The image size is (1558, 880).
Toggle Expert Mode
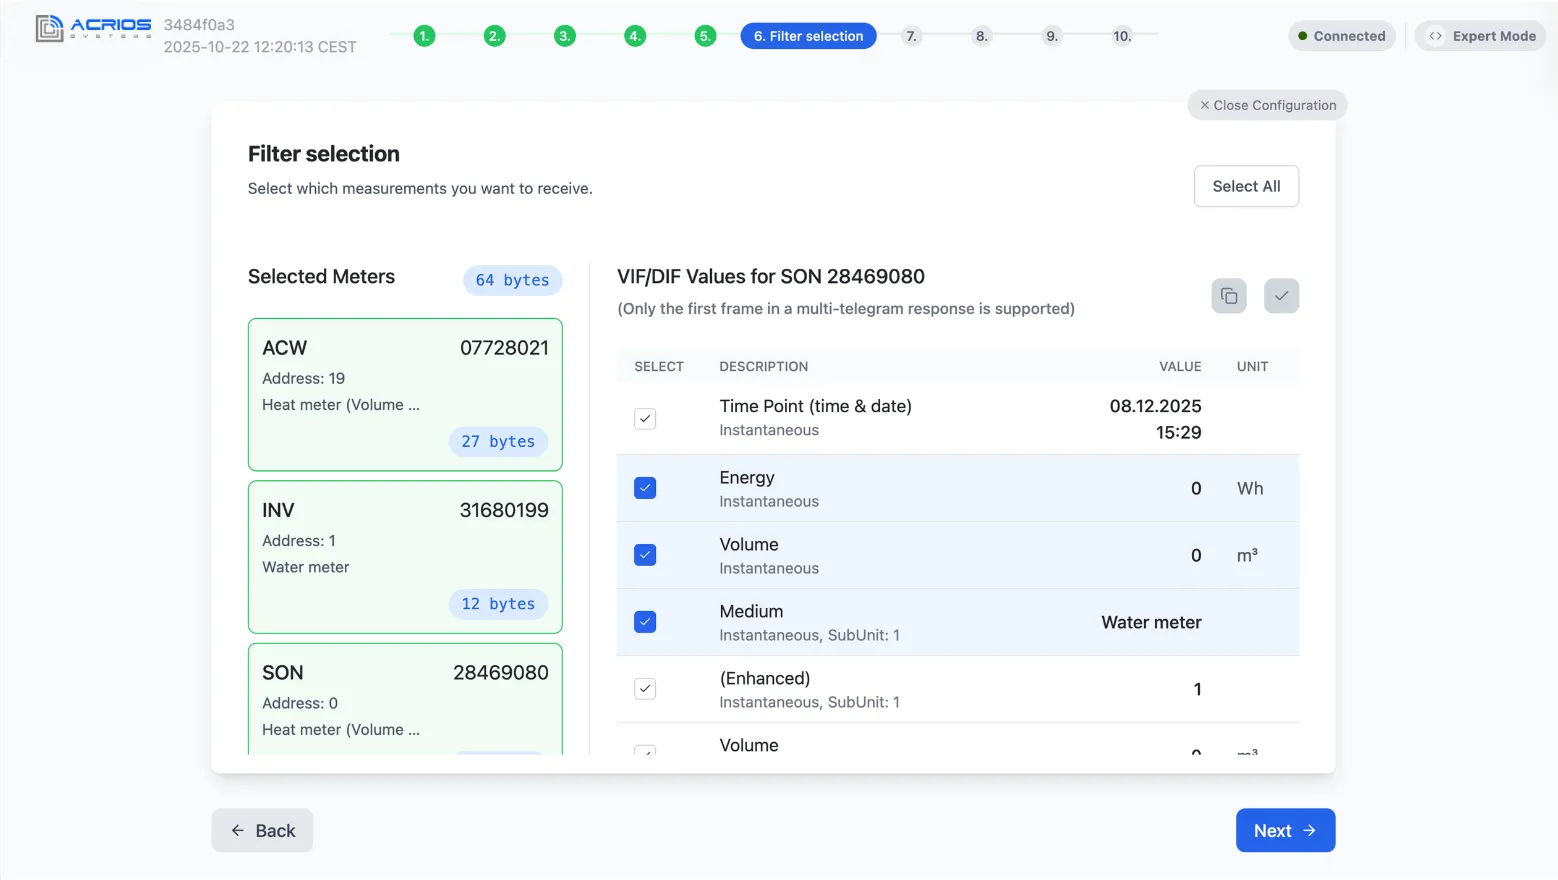point(1480,36)
